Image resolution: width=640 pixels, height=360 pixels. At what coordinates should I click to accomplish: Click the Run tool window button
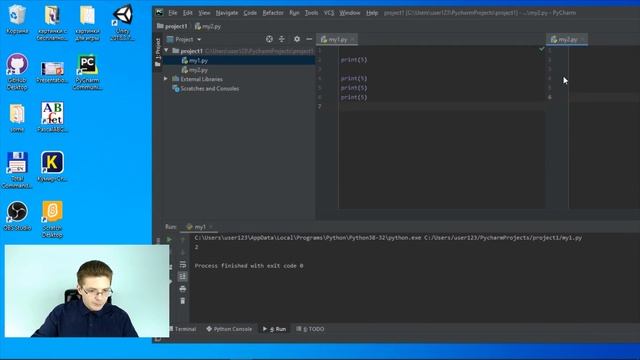click(x=275, y=329)
